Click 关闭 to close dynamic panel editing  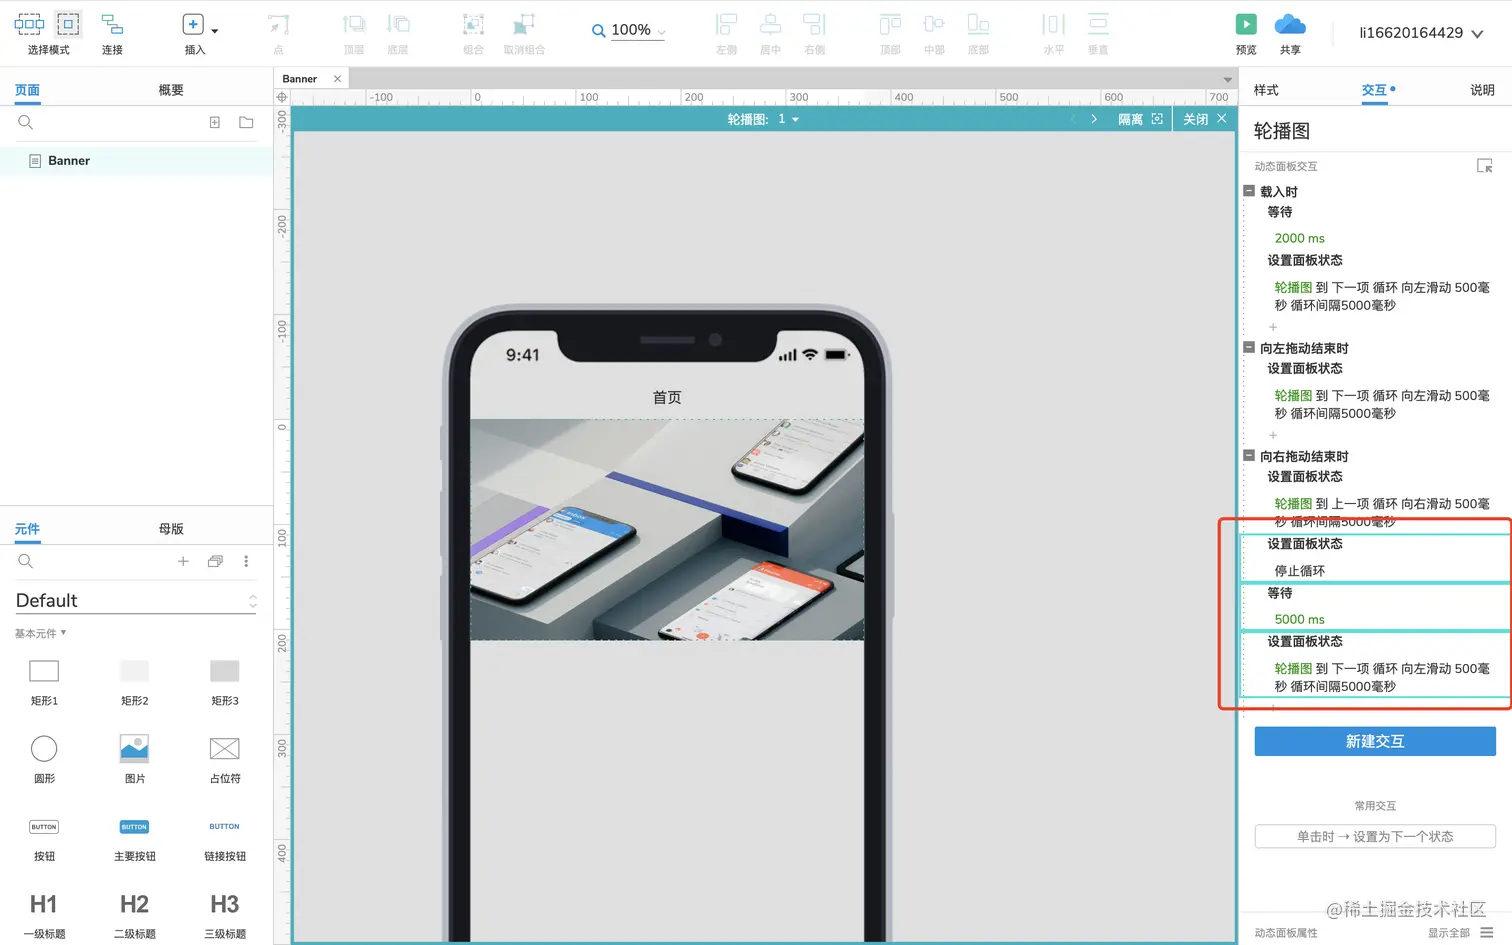[x=1205, y=119]
